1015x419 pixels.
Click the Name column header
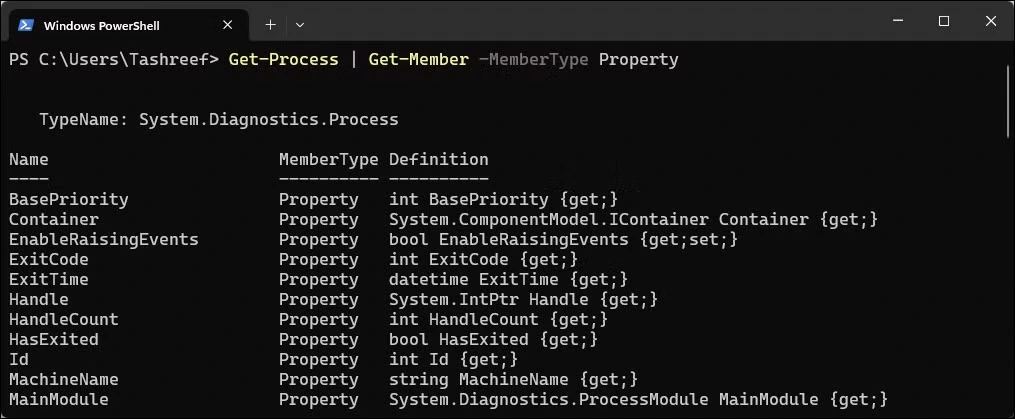pos(28,159)
